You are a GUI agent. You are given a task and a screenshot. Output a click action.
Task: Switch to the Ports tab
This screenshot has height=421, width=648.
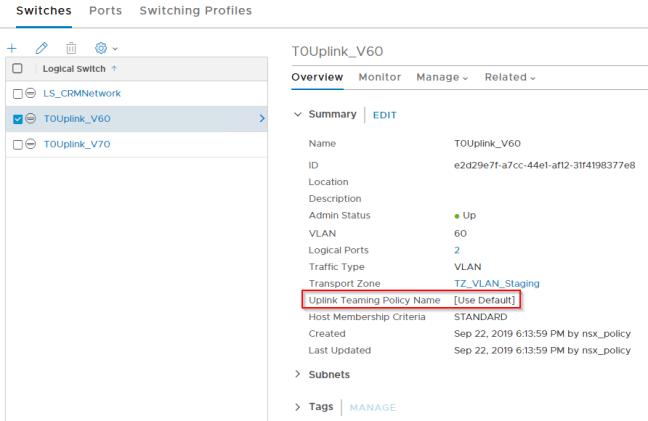click(x=105, y=11)
